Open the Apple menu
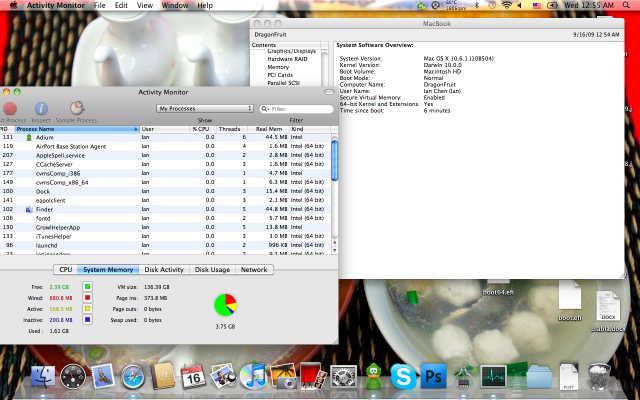Image resolution: width=640 pixels, height=400 pixels. pos(13,5)
